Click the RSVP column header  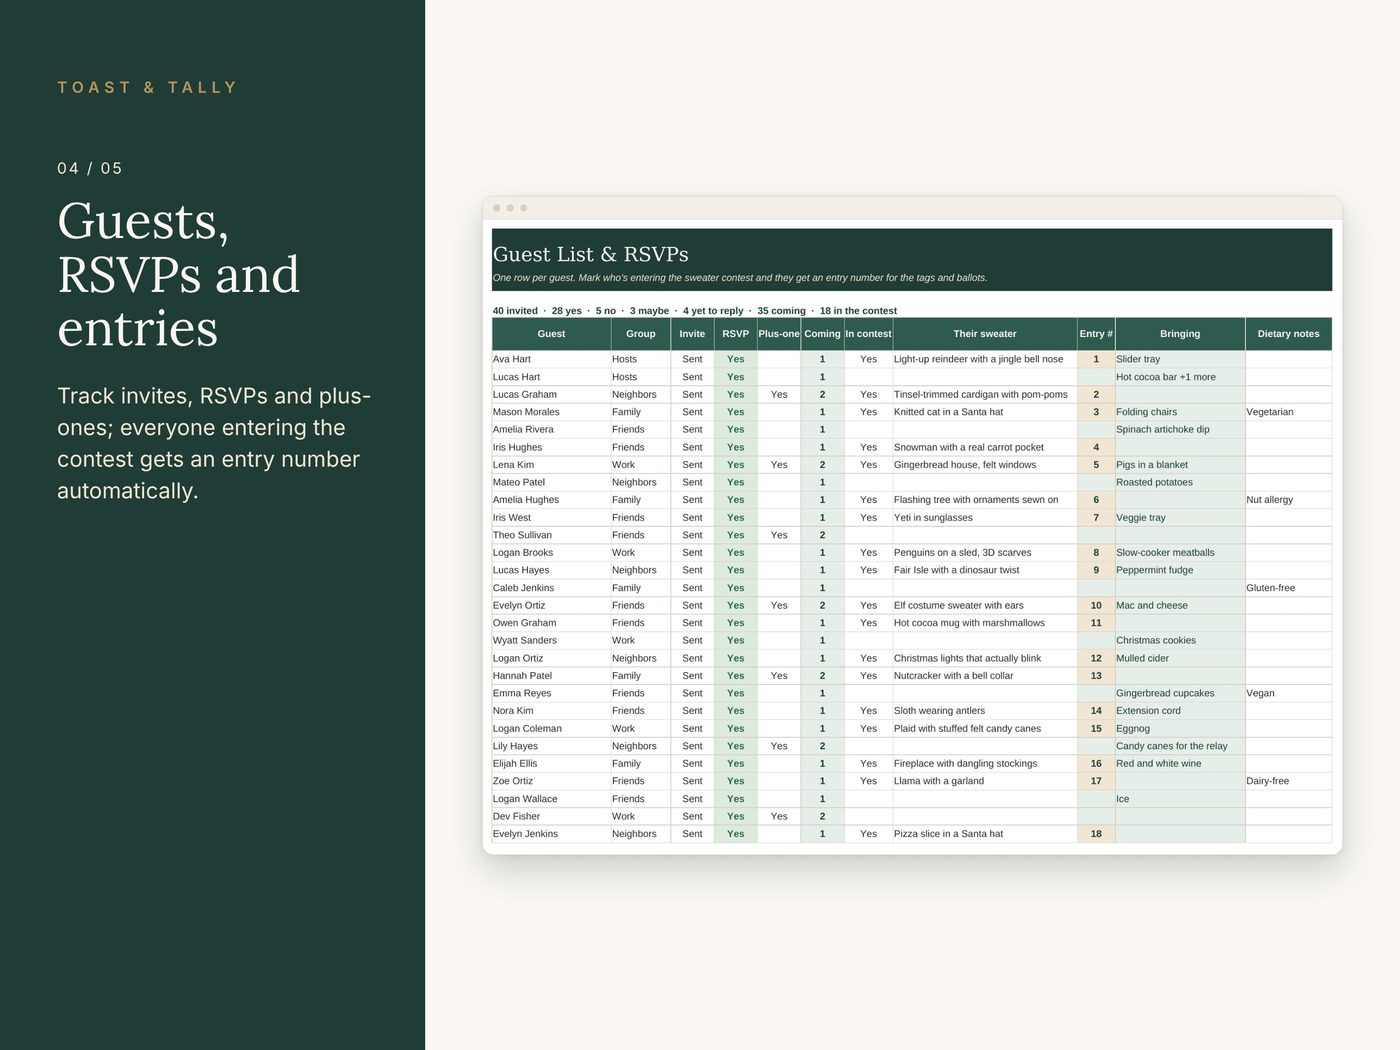735,334
